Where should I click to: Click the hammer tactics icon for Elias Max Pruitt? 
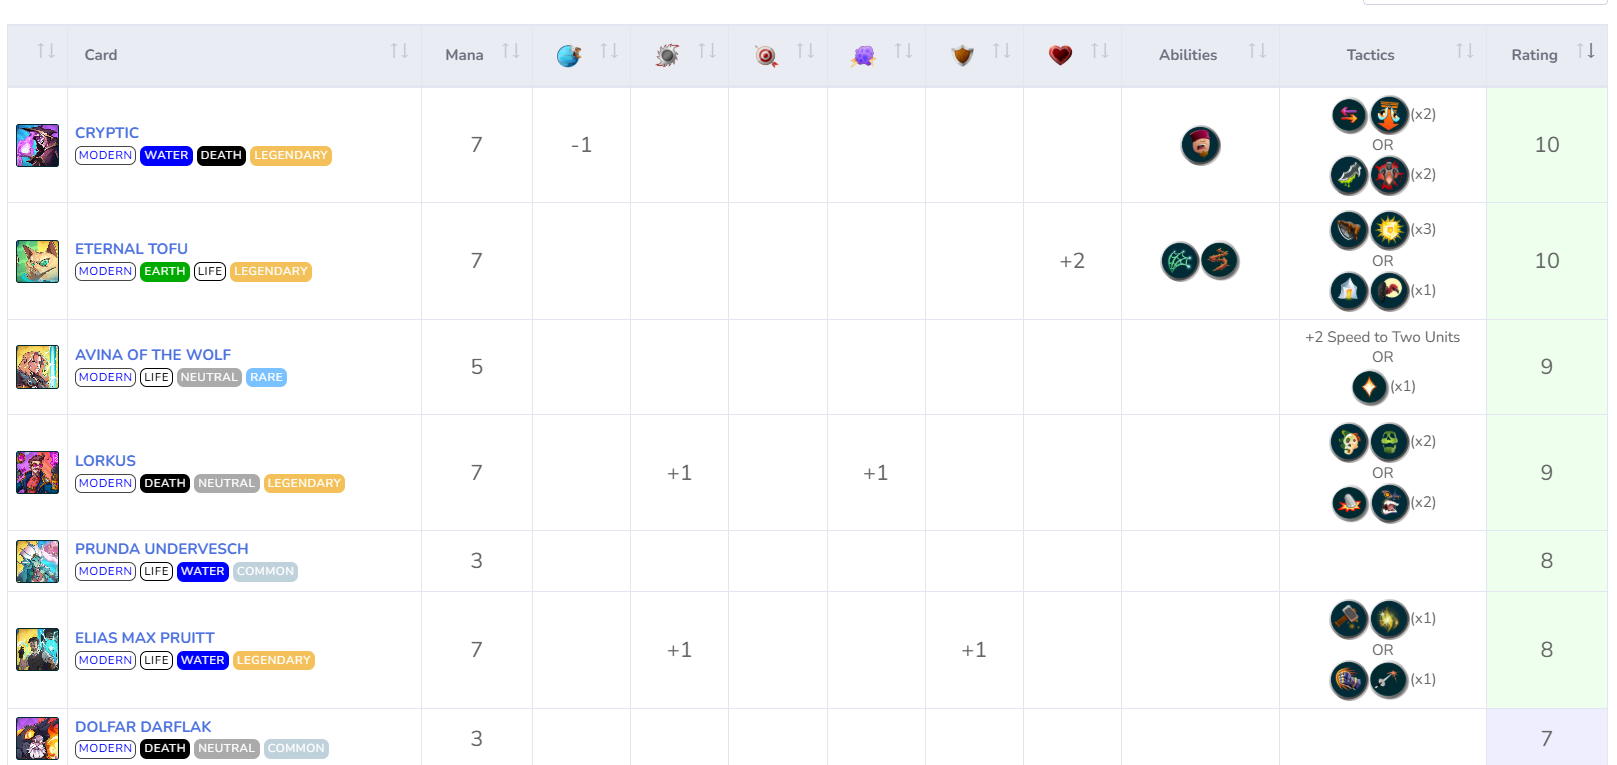1349,620
